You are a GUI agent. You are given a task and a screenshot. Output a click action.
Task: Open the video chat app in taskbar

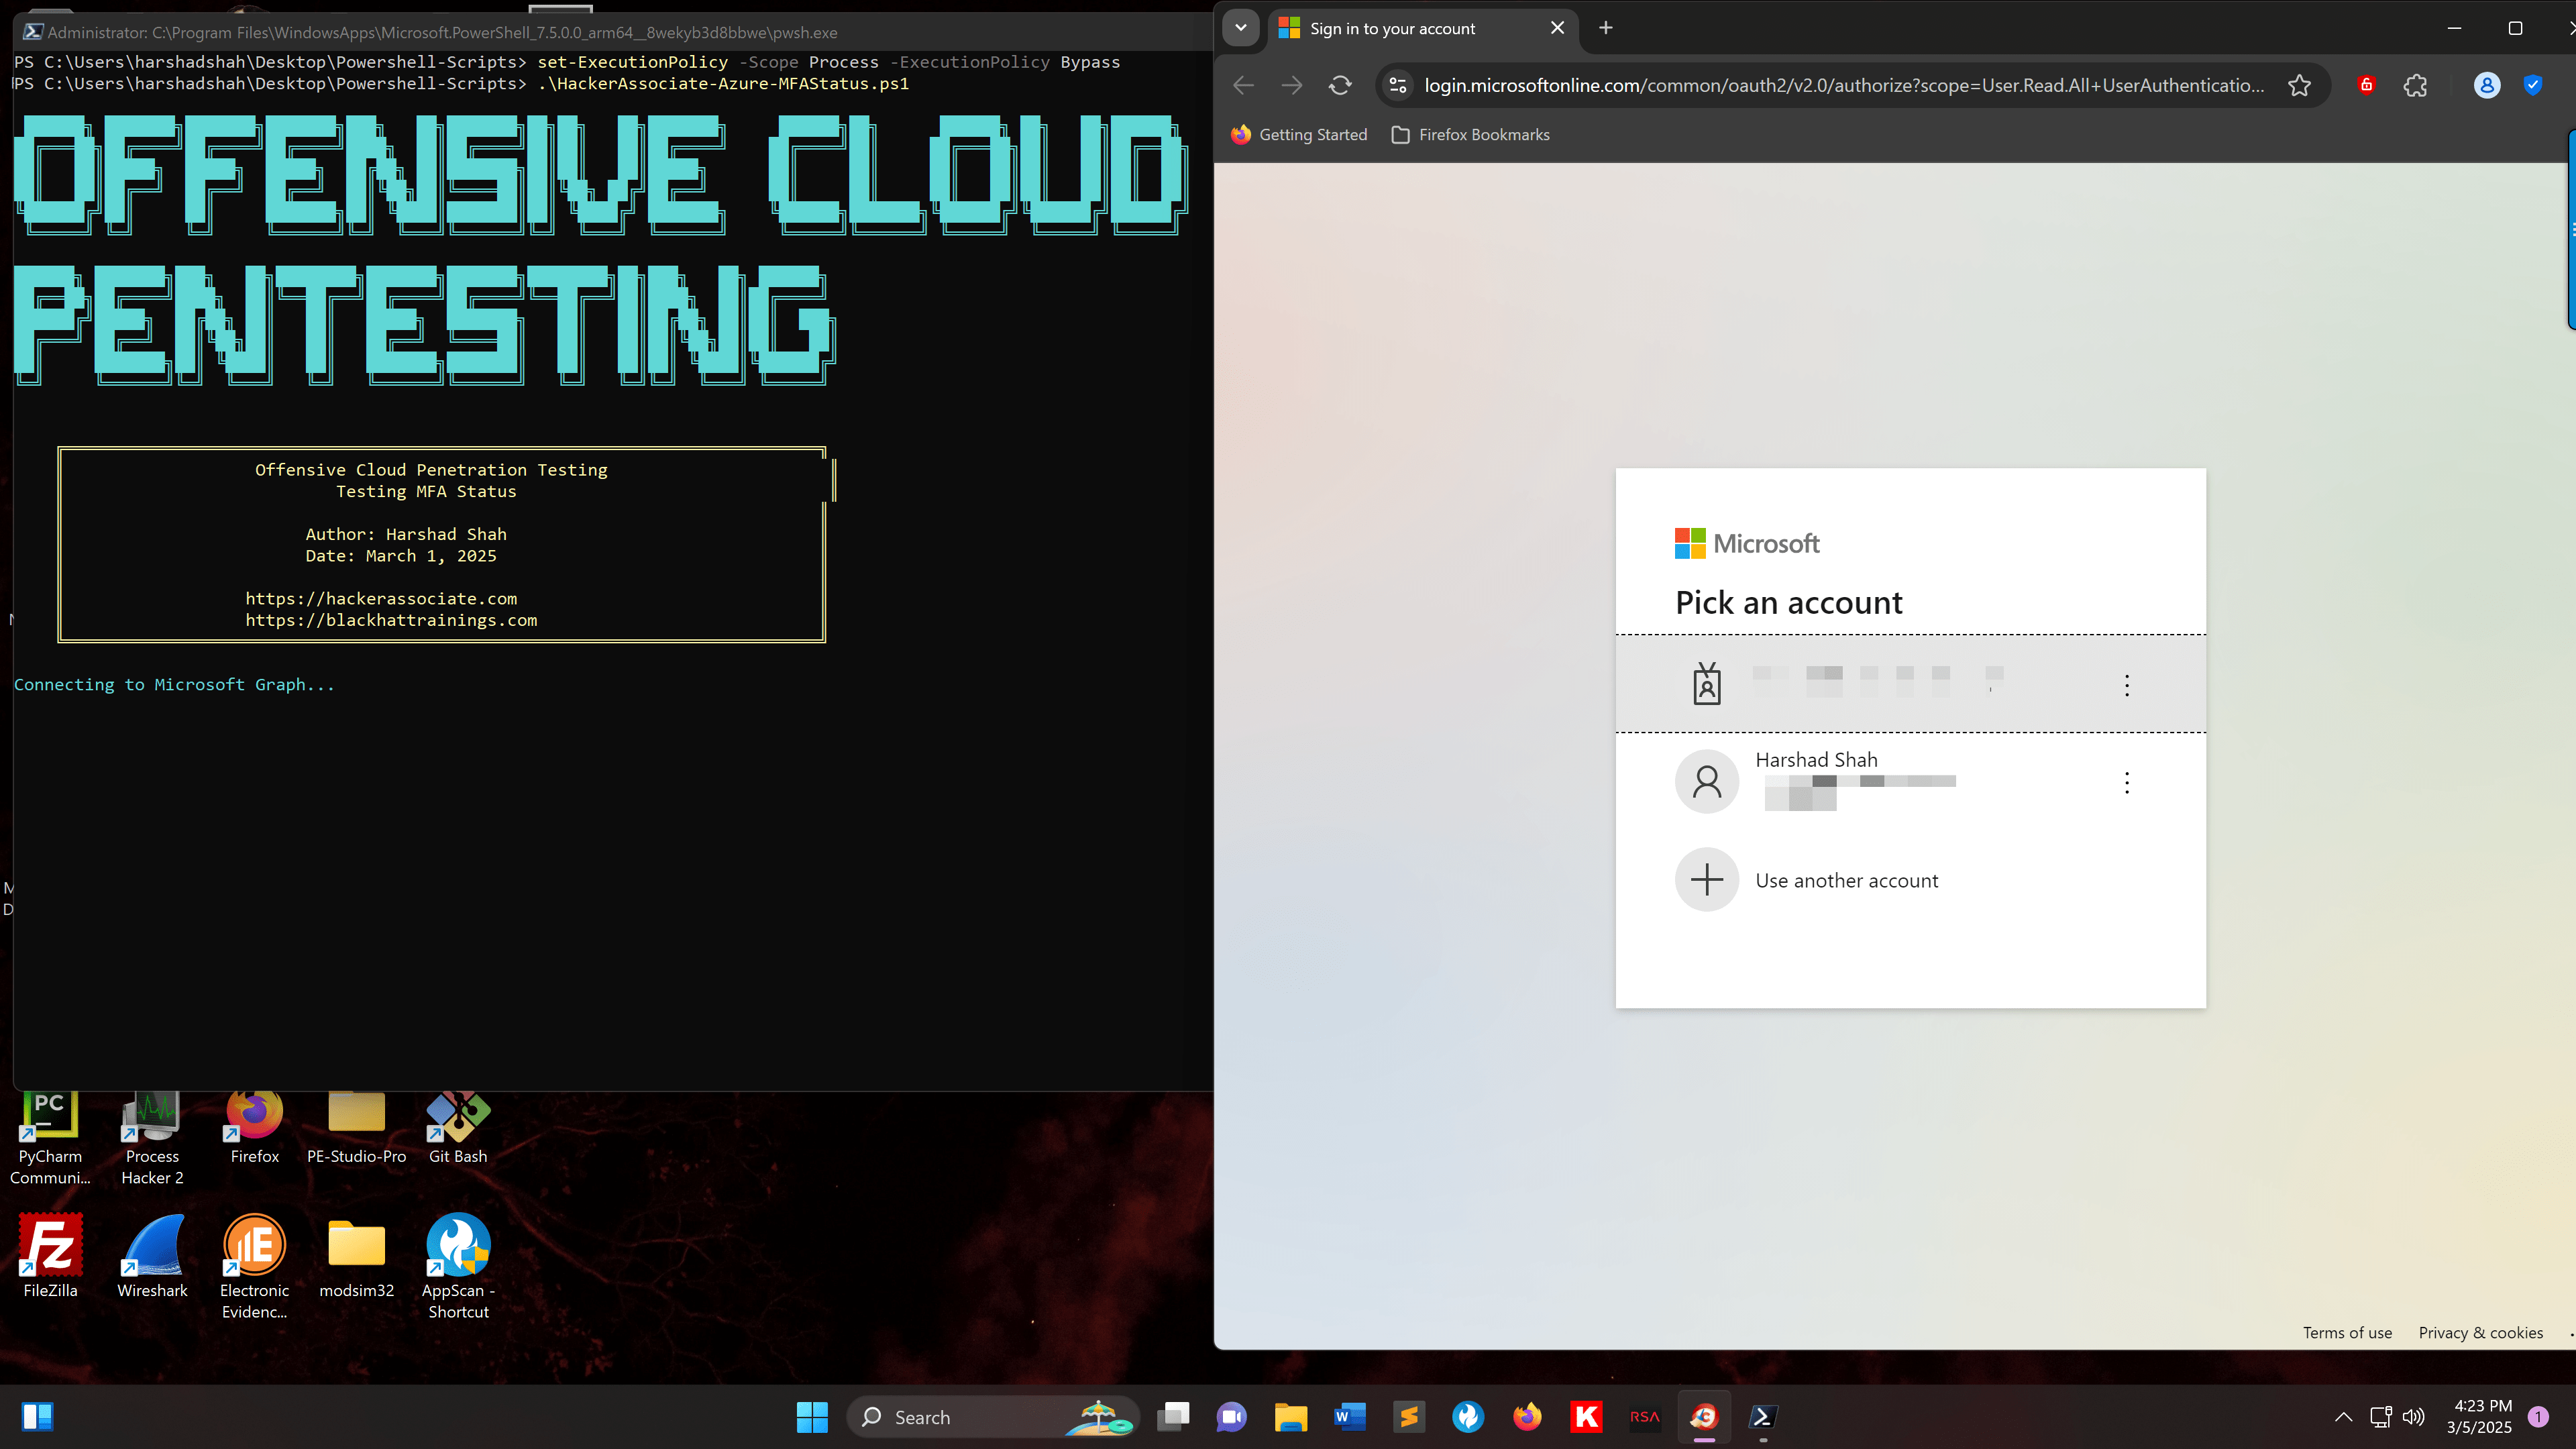coord(1232,1417)
